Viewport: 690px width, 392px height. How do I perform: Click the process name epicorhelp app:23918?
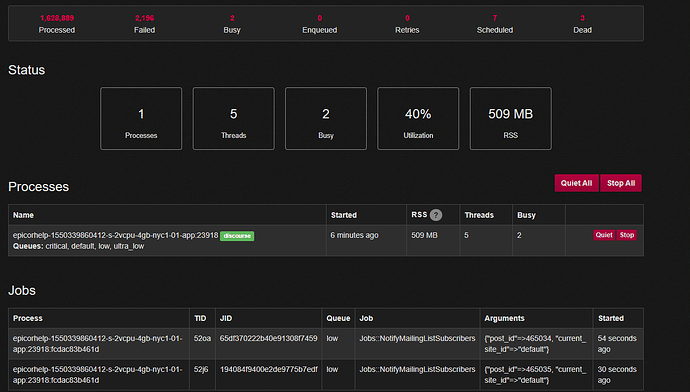tap(115, 235)
